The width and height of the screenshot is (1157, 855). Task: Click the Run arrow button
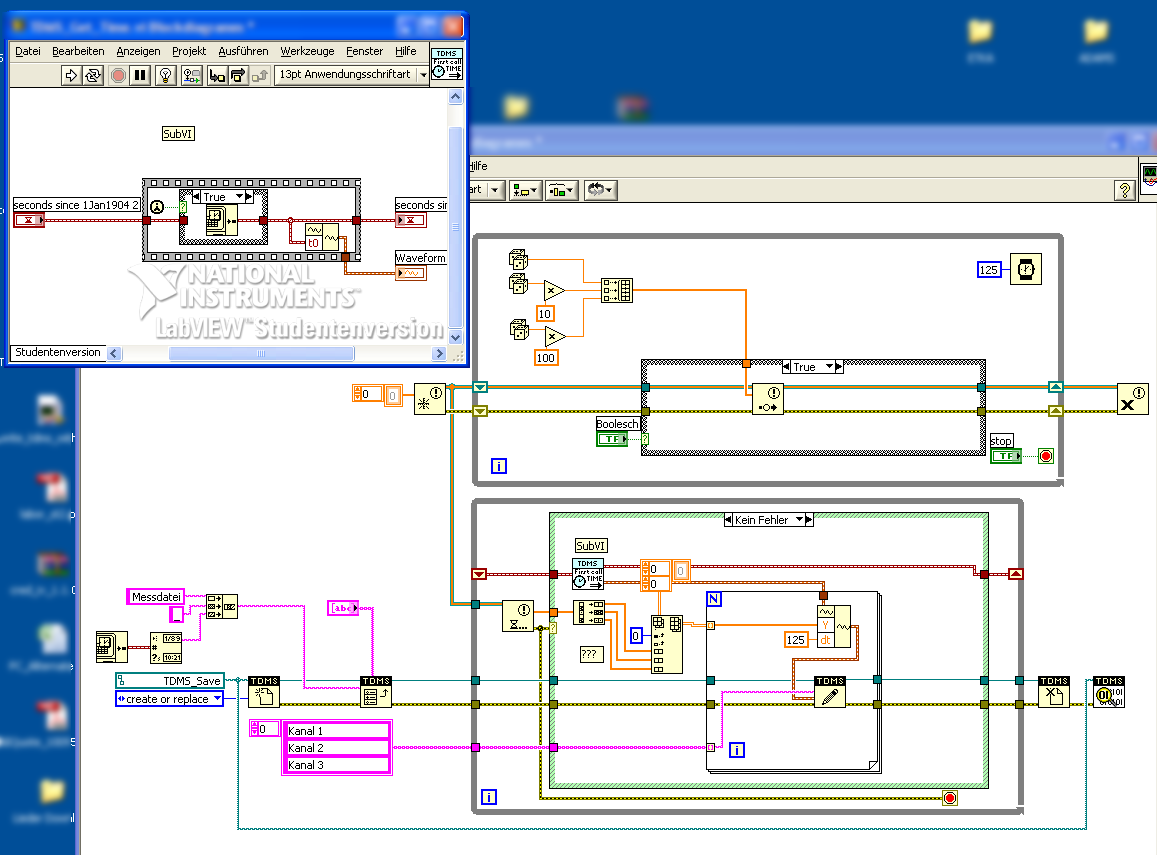pos(71,75)
